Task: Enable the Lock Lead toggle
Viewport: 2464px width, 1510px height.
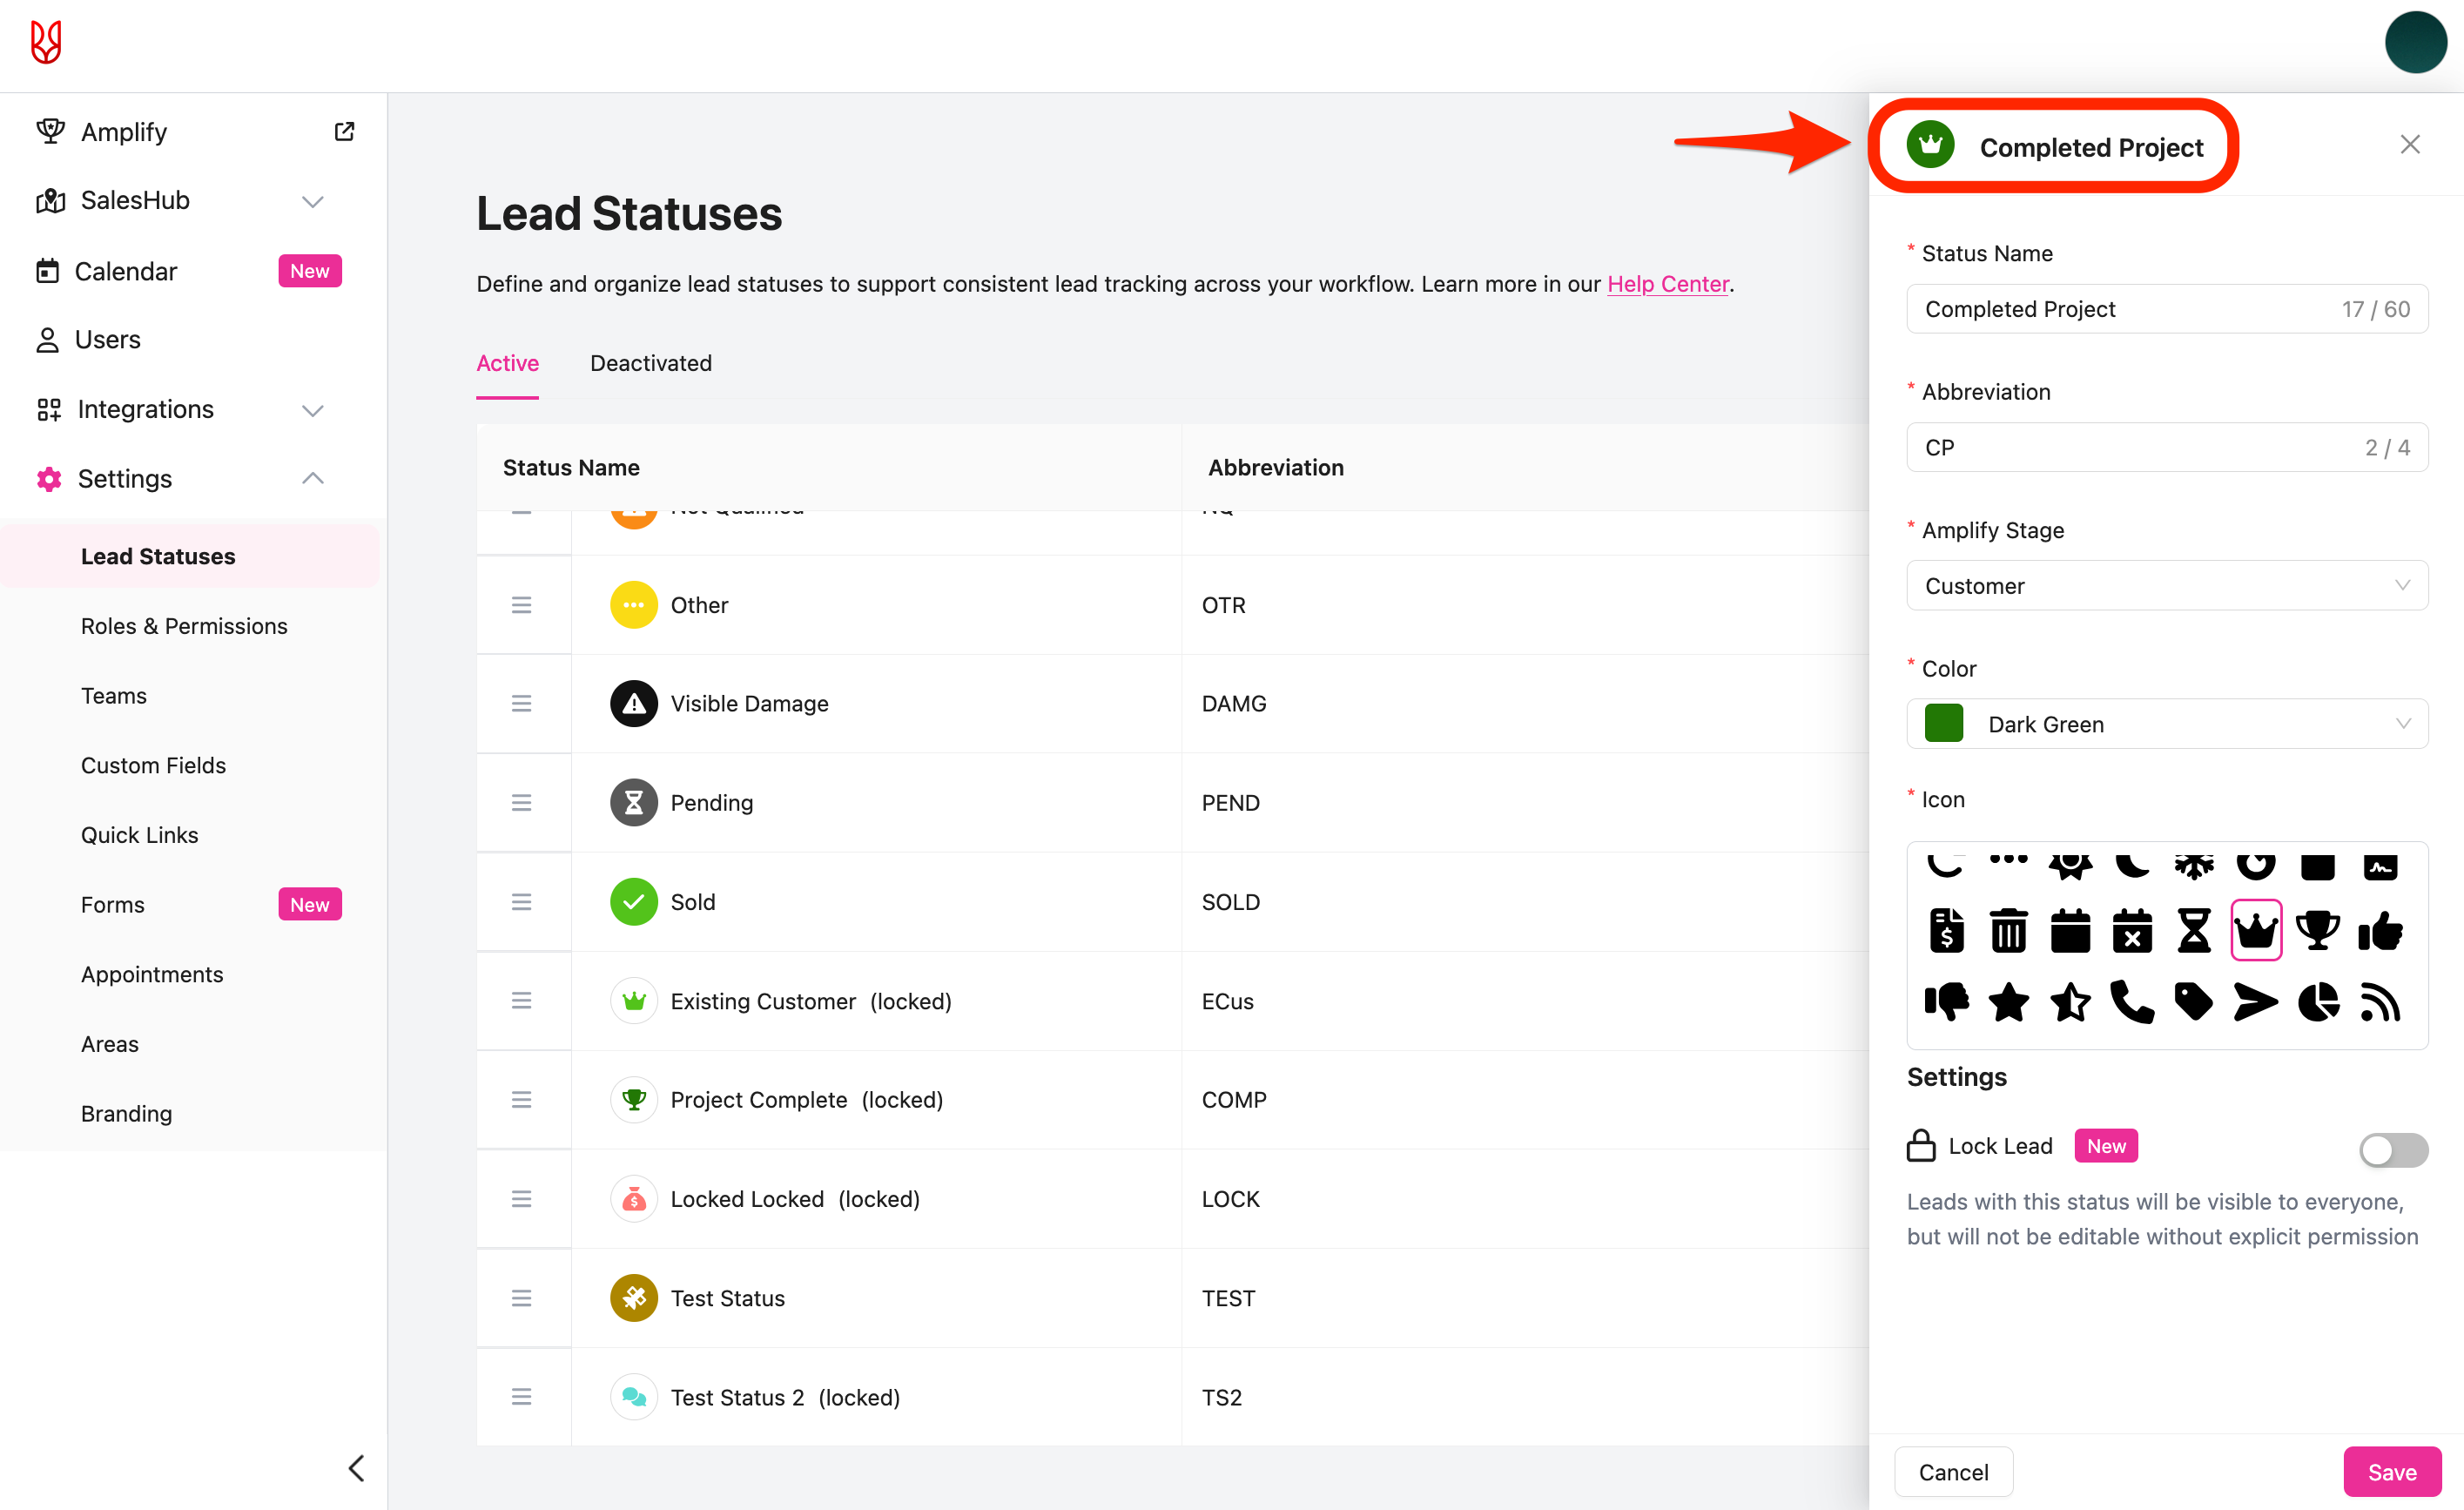Action: point(2393,1149)
